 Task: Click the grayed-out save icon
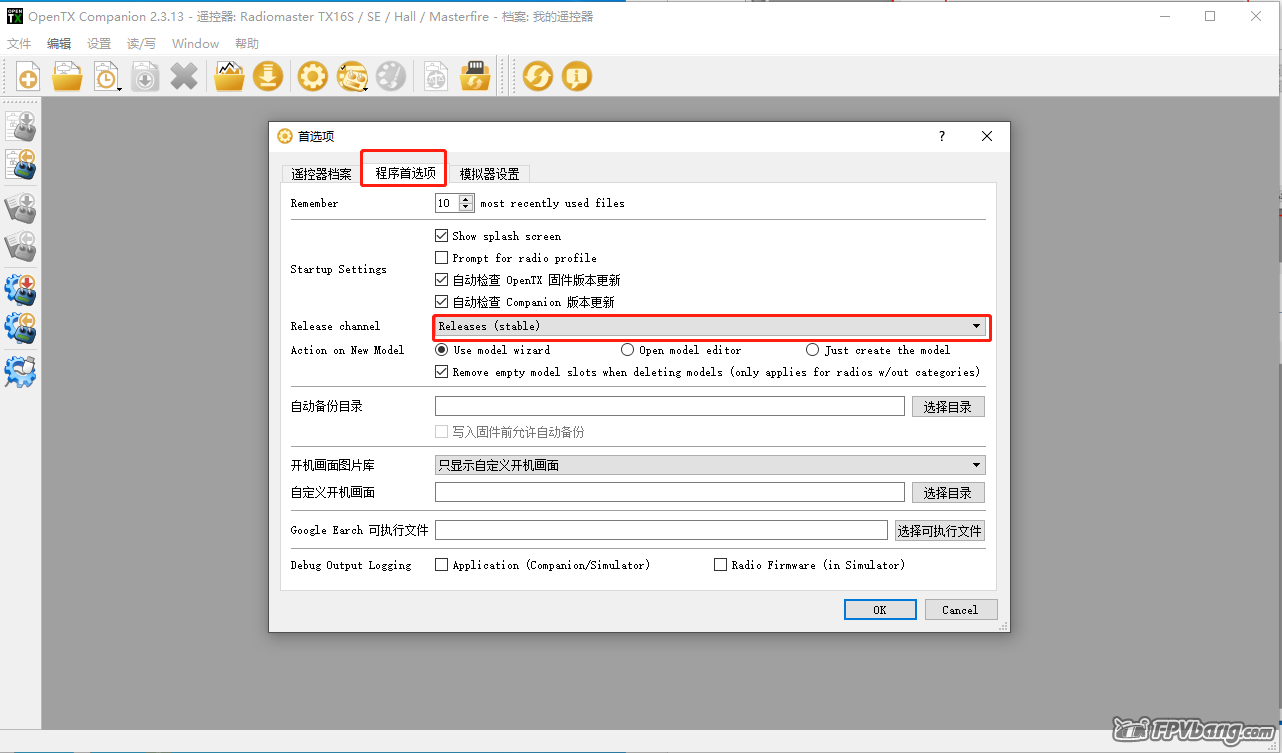tap(145, 76)
